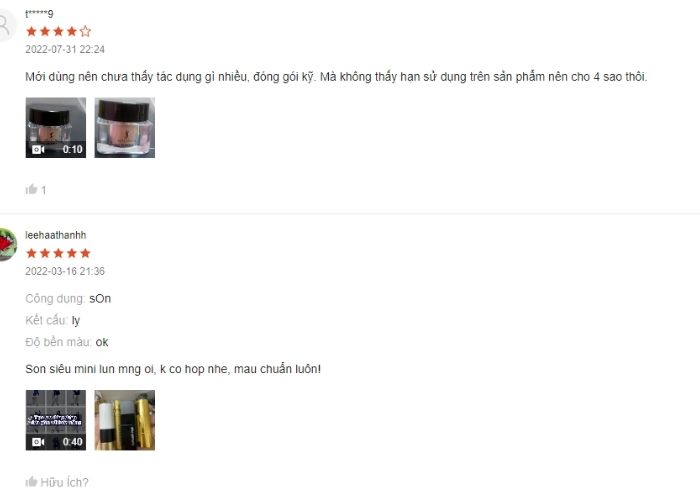This screenshot has height=500, width=700.
Task: Click the camera icon on the 0:40 video
Action: coord(38,442)
